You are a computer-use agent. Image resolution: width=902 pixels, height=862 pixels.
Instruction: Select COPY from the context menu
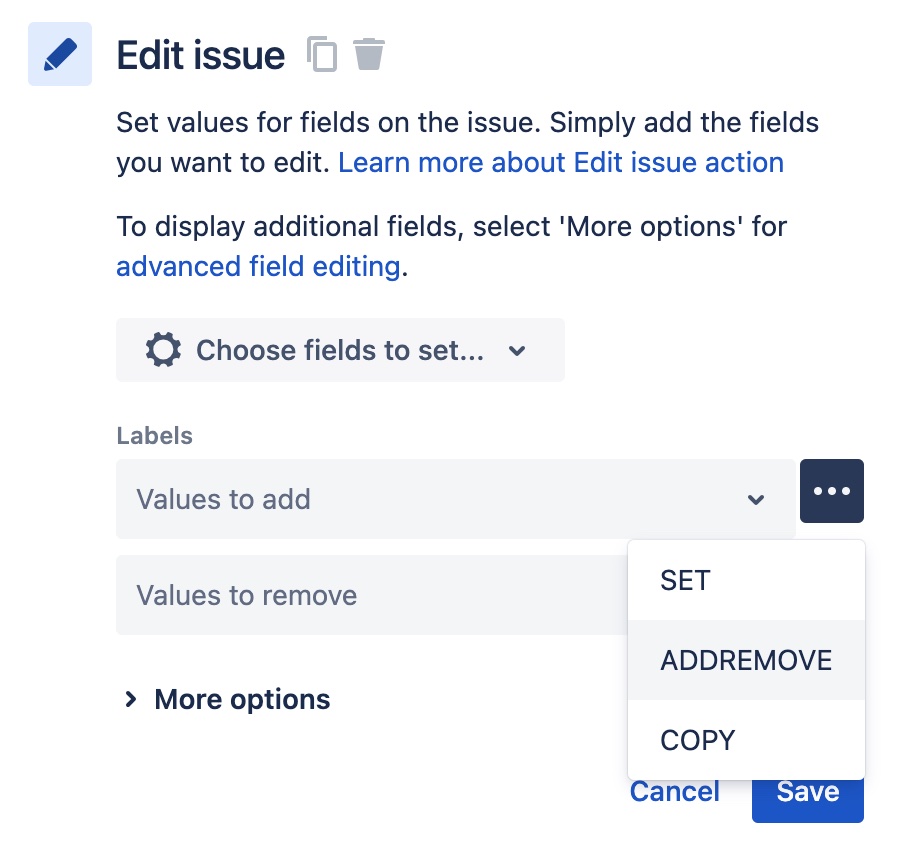click(696, 740)
